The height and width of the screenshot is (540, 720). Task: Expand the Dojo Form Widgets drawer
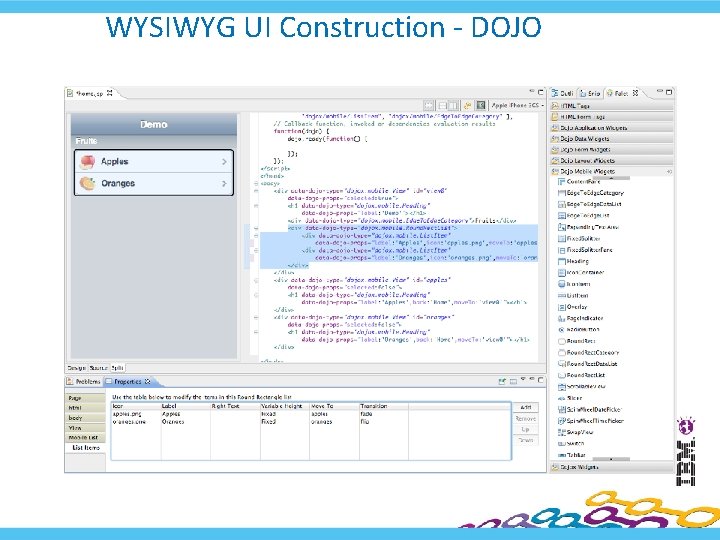tap(611, 150)
